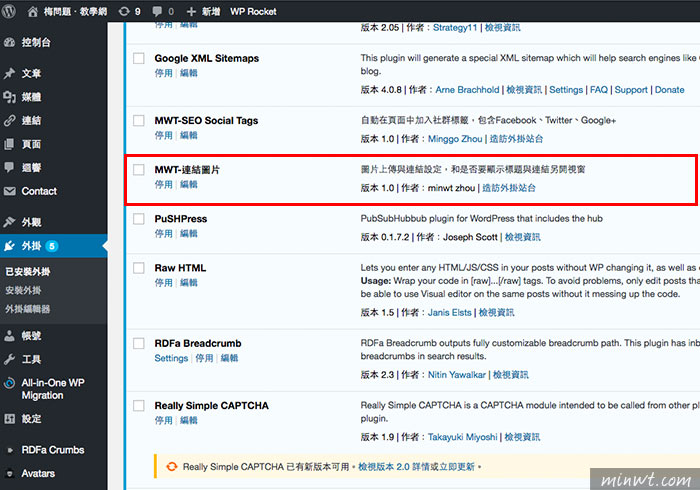Check the MWT-連結圖片 plugin checkbox
The width and height of the screenshot is (700, 490).
point(139,170)
